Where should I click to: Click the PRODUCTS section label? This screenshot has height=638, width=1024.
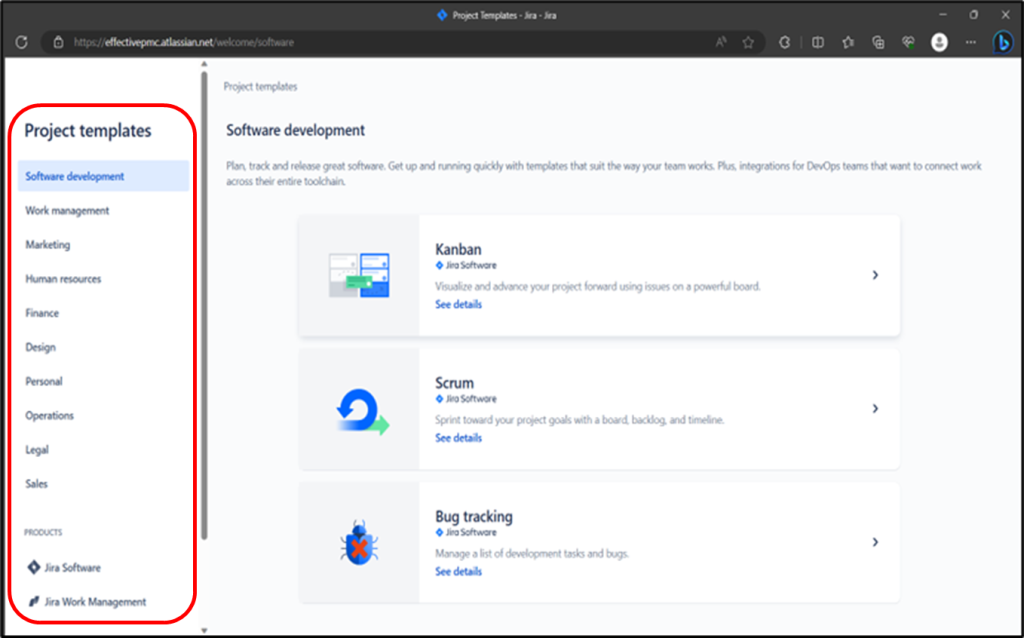43,532
